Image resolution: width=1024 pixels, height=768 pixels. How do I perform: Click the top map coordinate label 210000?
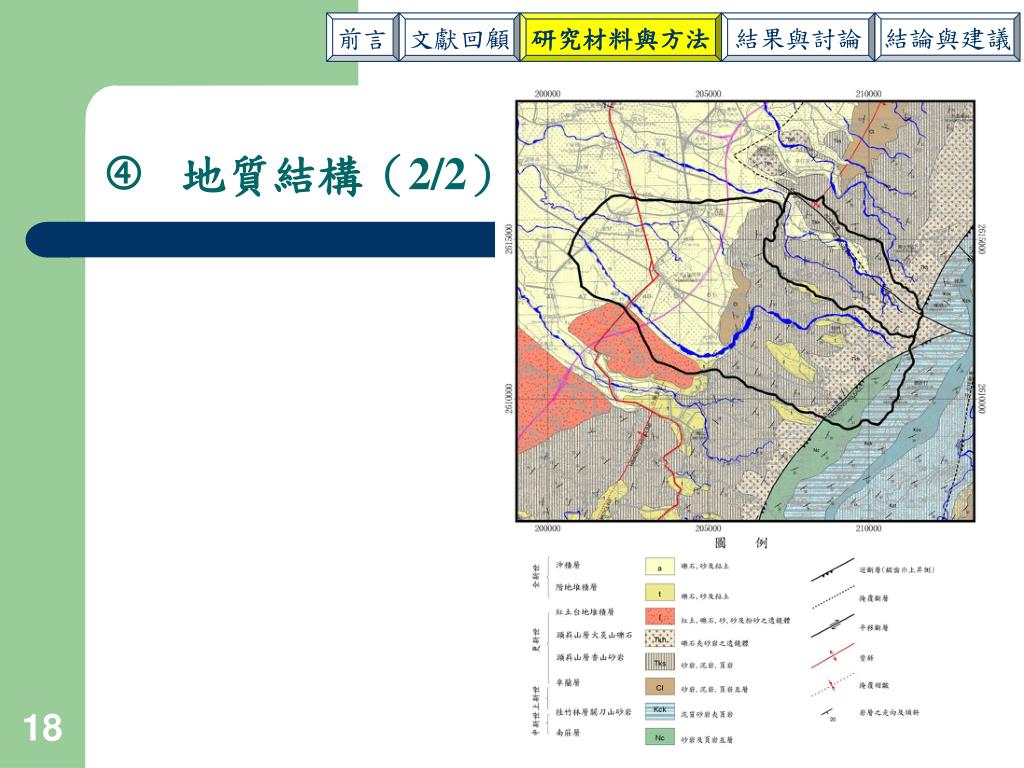(x=868, y=93)
